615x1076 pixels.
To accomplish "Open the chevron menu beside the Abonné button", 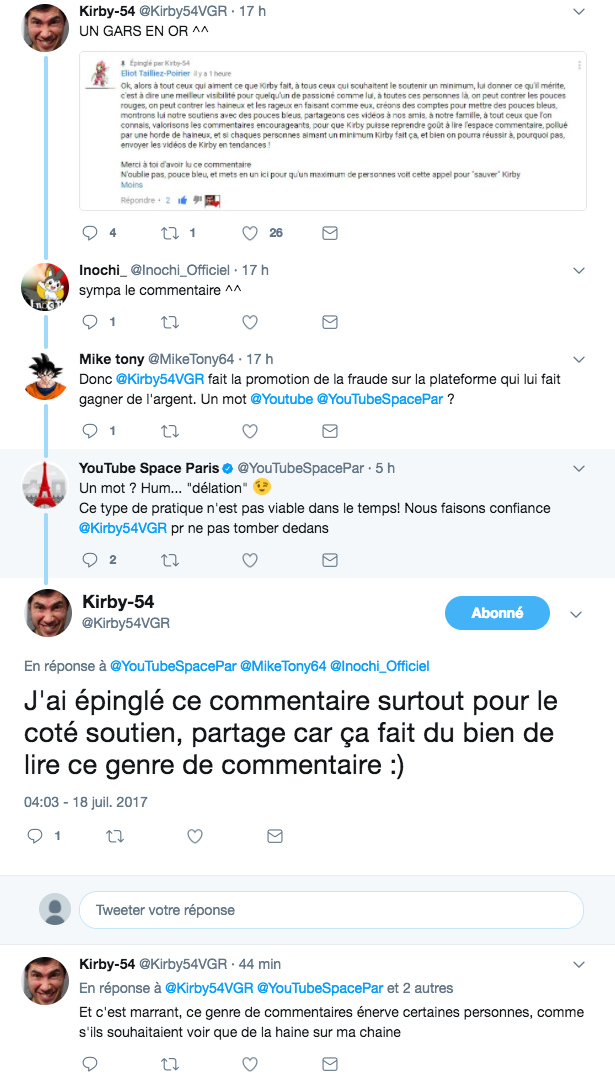I will (575, 613).
